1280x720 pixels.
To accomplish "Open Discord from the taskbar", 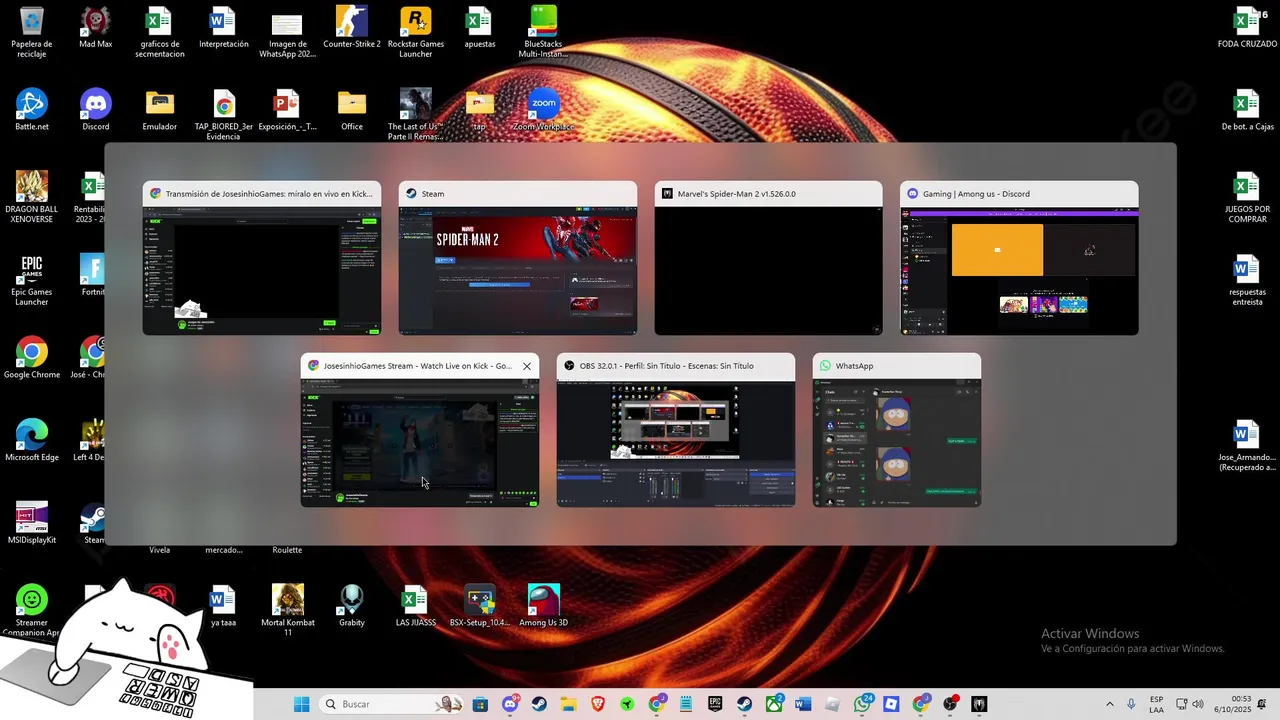I will (x=510, y=704).
